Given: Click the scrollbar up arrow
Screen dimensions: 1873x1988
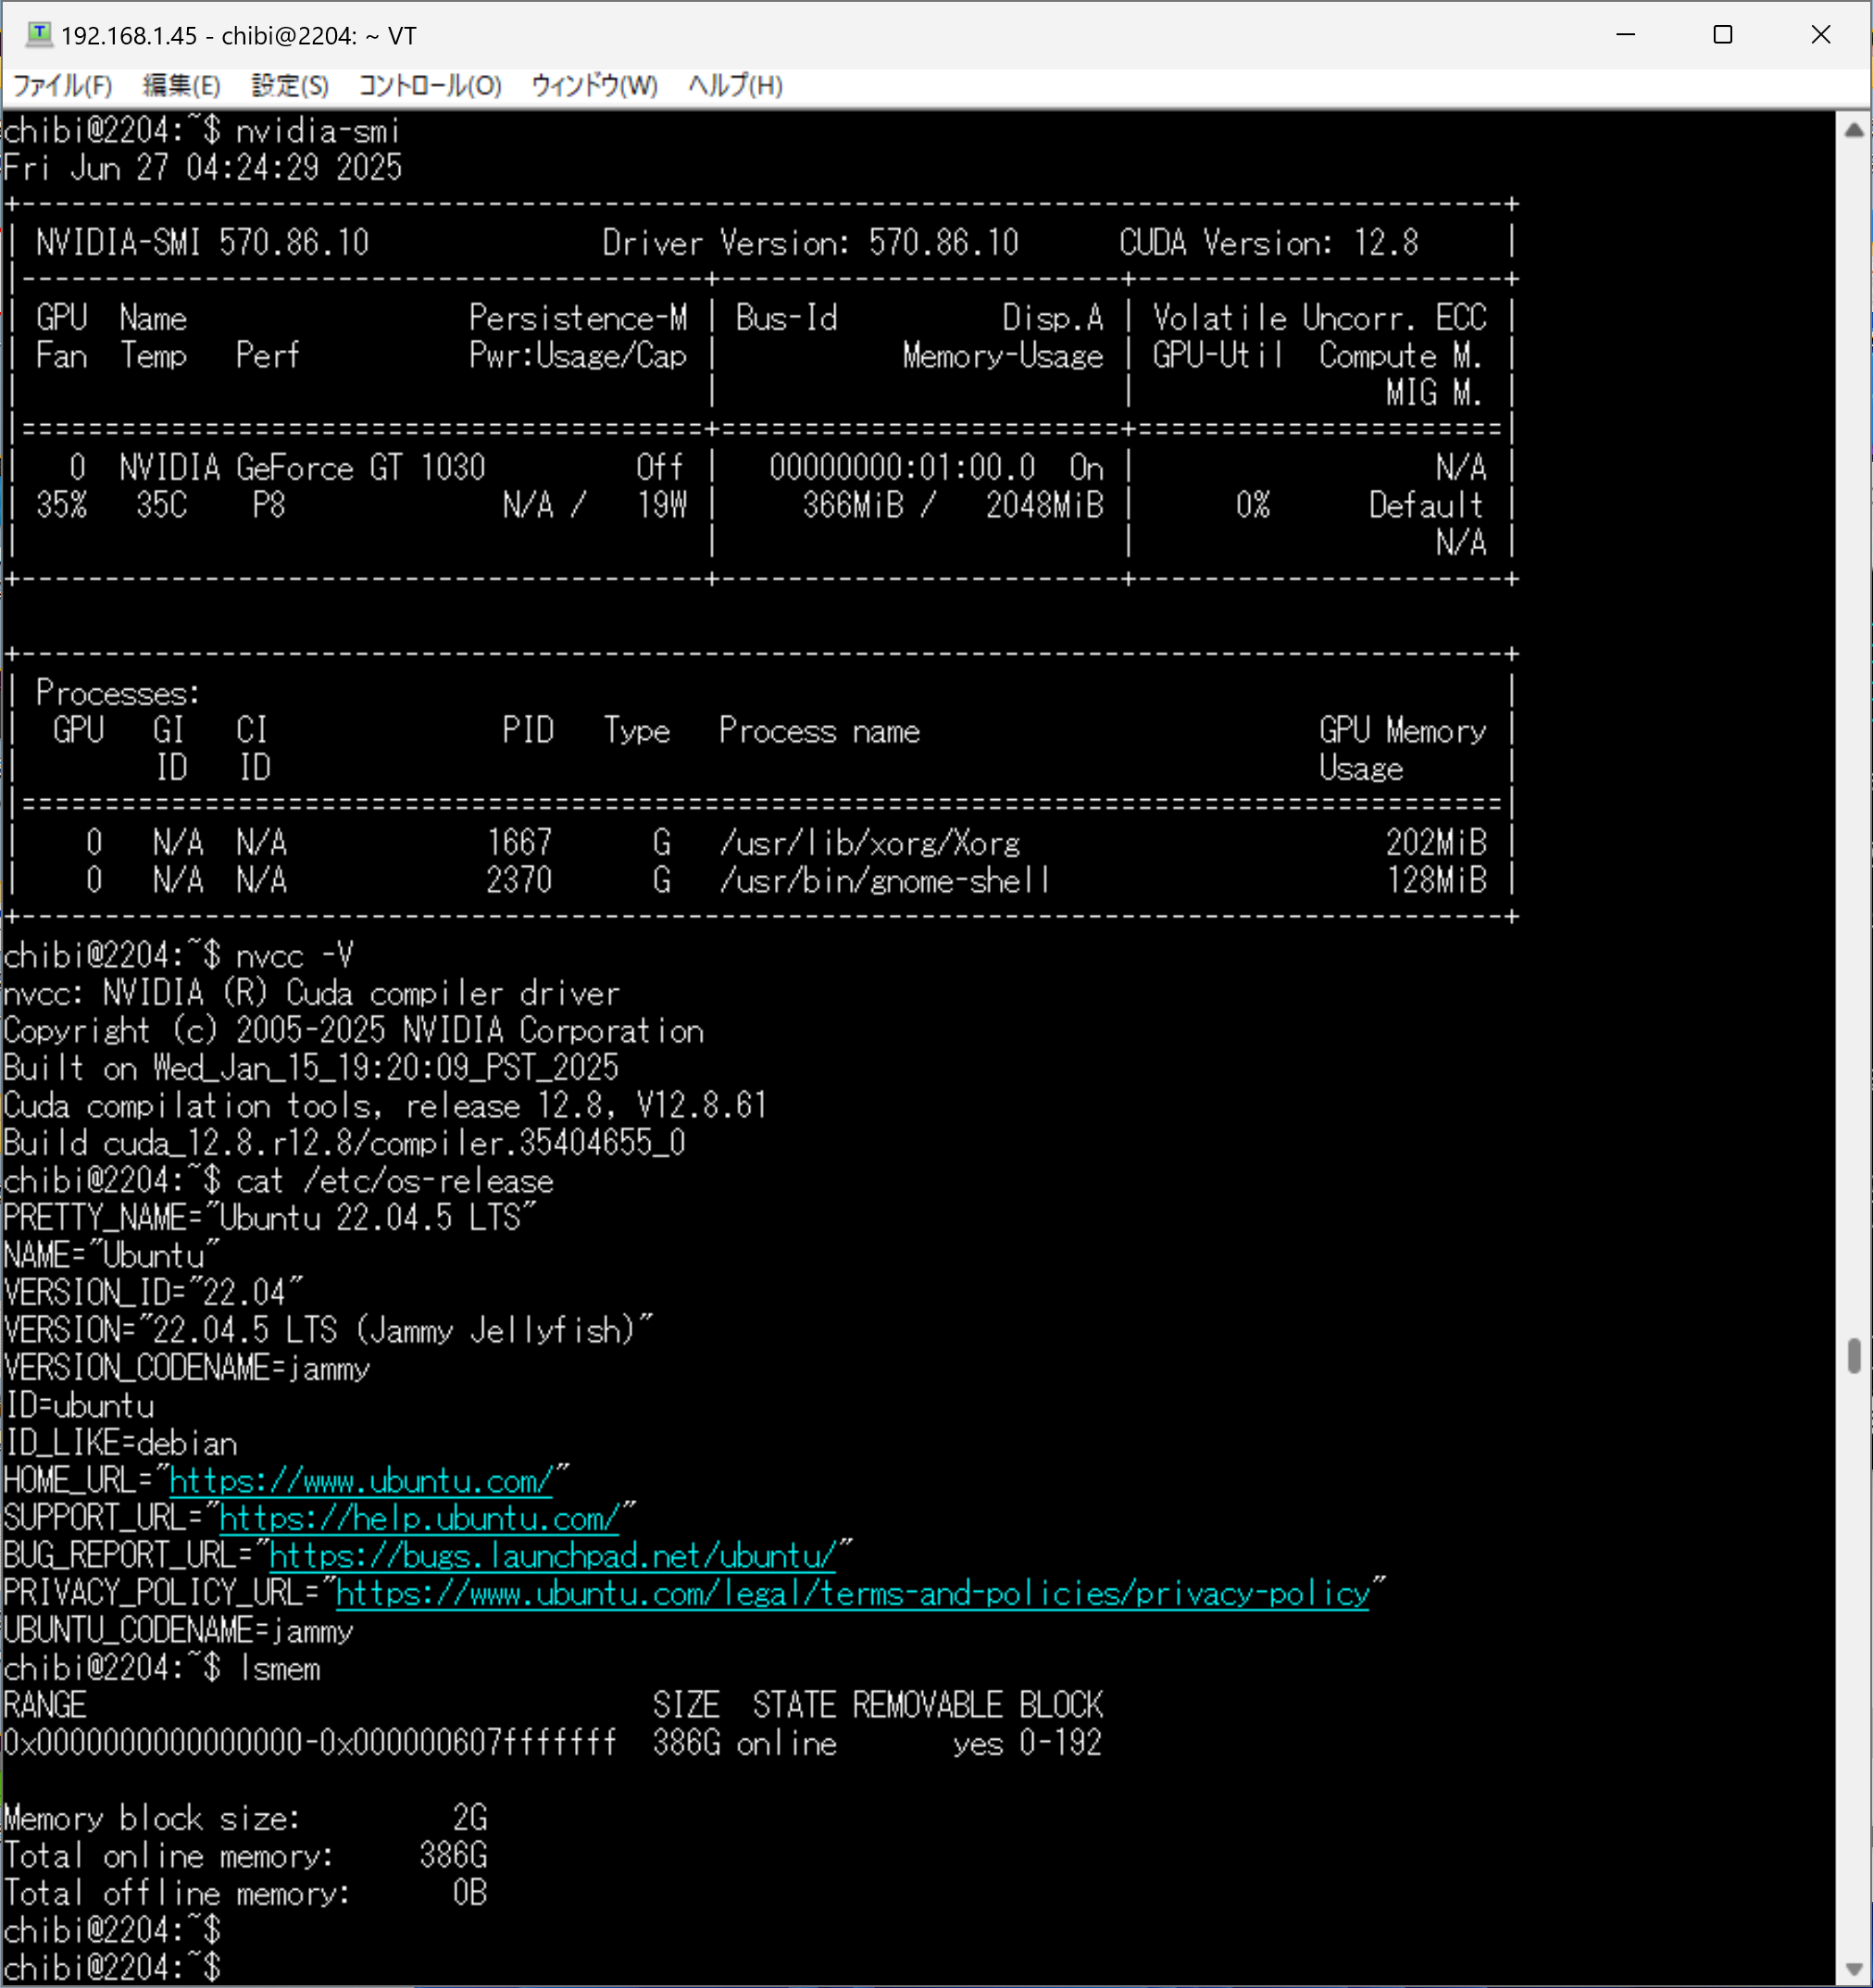Looking at the screenshot, I should coord(1853,130).
